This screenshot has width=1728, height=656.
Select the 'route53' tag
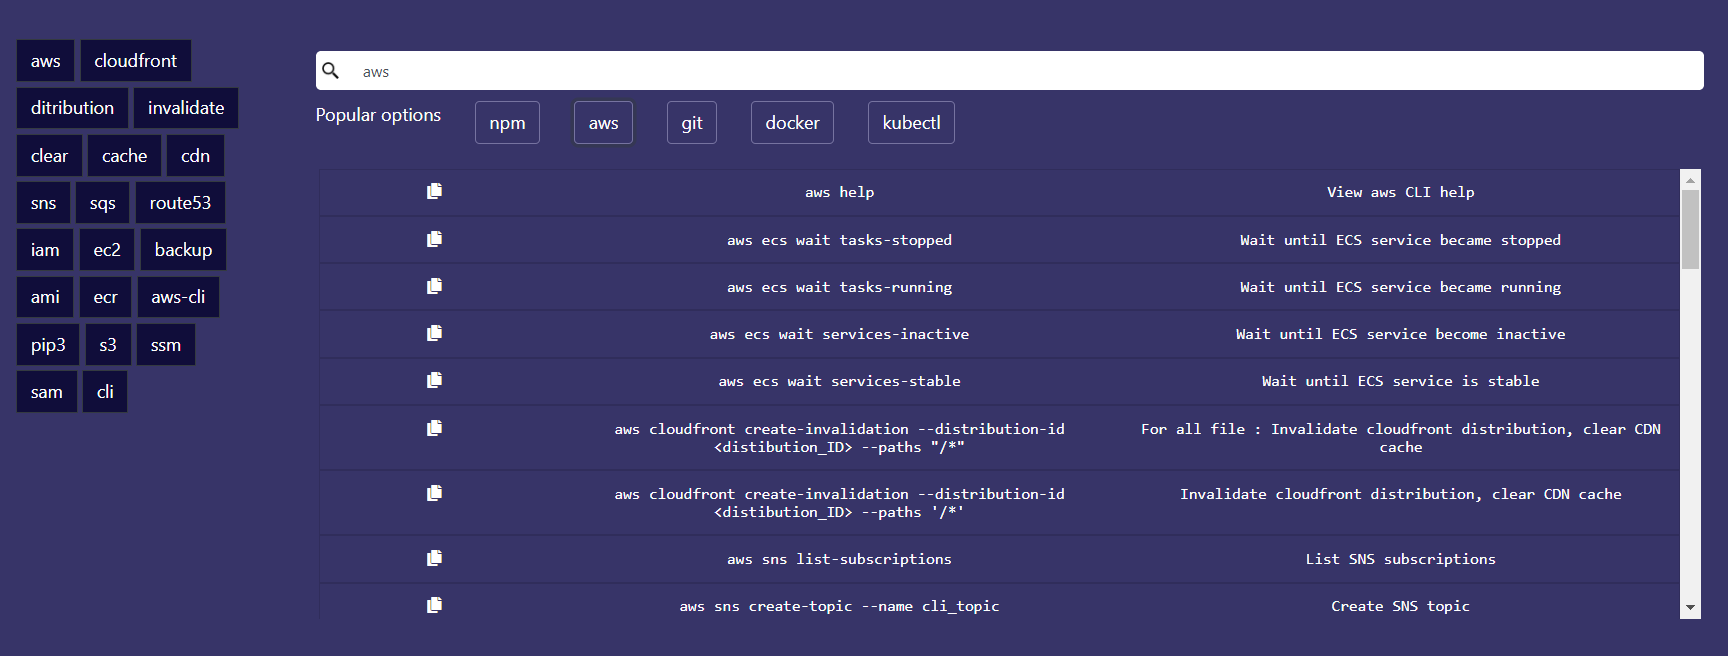coord(180,203)
